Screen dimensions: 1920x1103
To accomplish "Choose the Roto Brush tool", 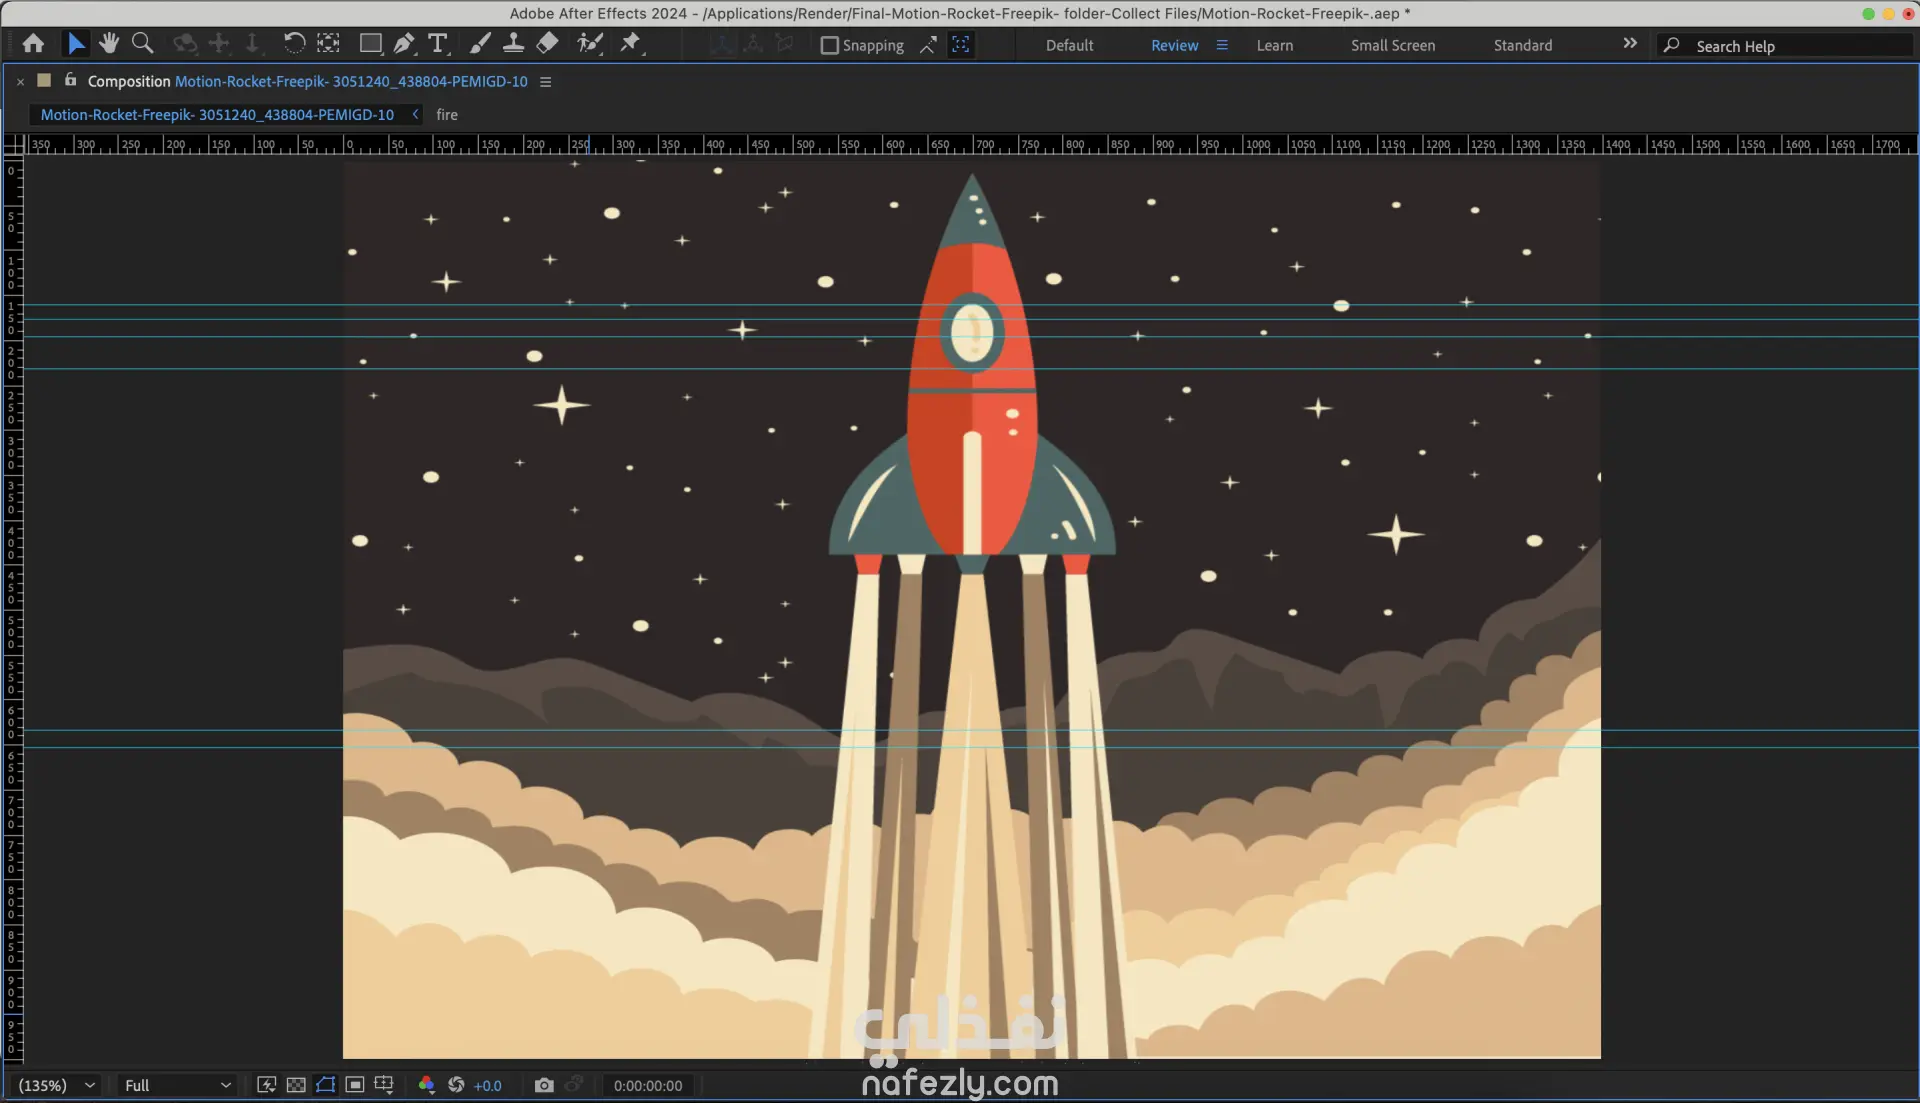I will [x=590, y=44].
